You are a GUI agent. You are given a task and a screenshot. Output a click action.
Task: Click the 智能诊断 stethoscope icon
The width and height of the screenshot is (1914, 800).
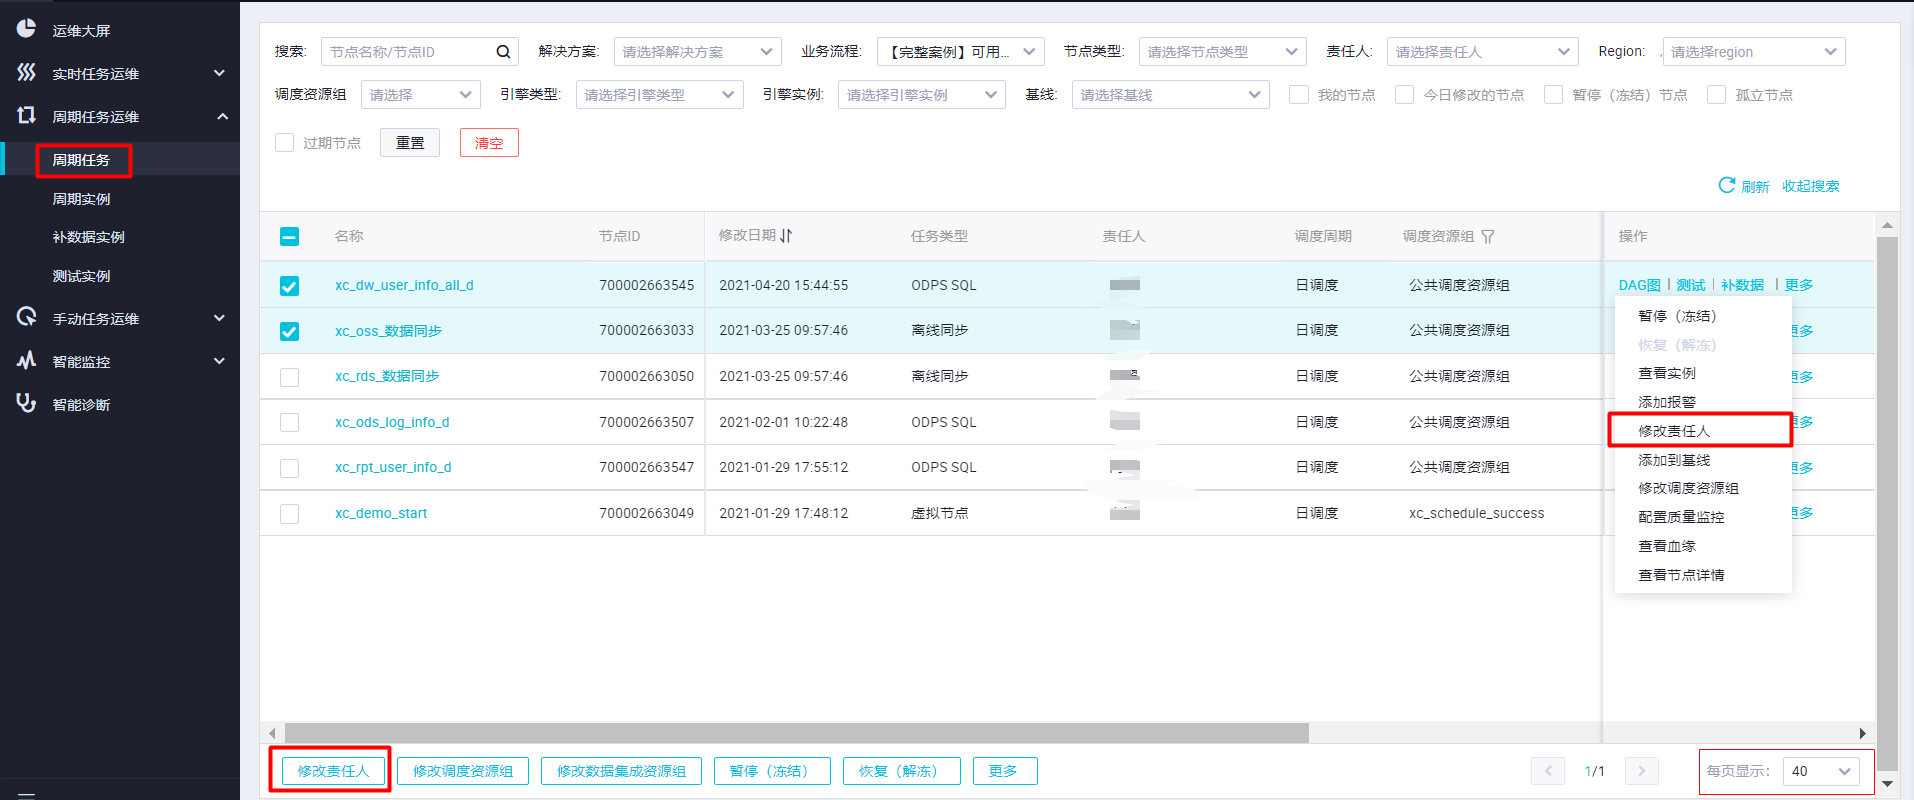click(26, 403)
